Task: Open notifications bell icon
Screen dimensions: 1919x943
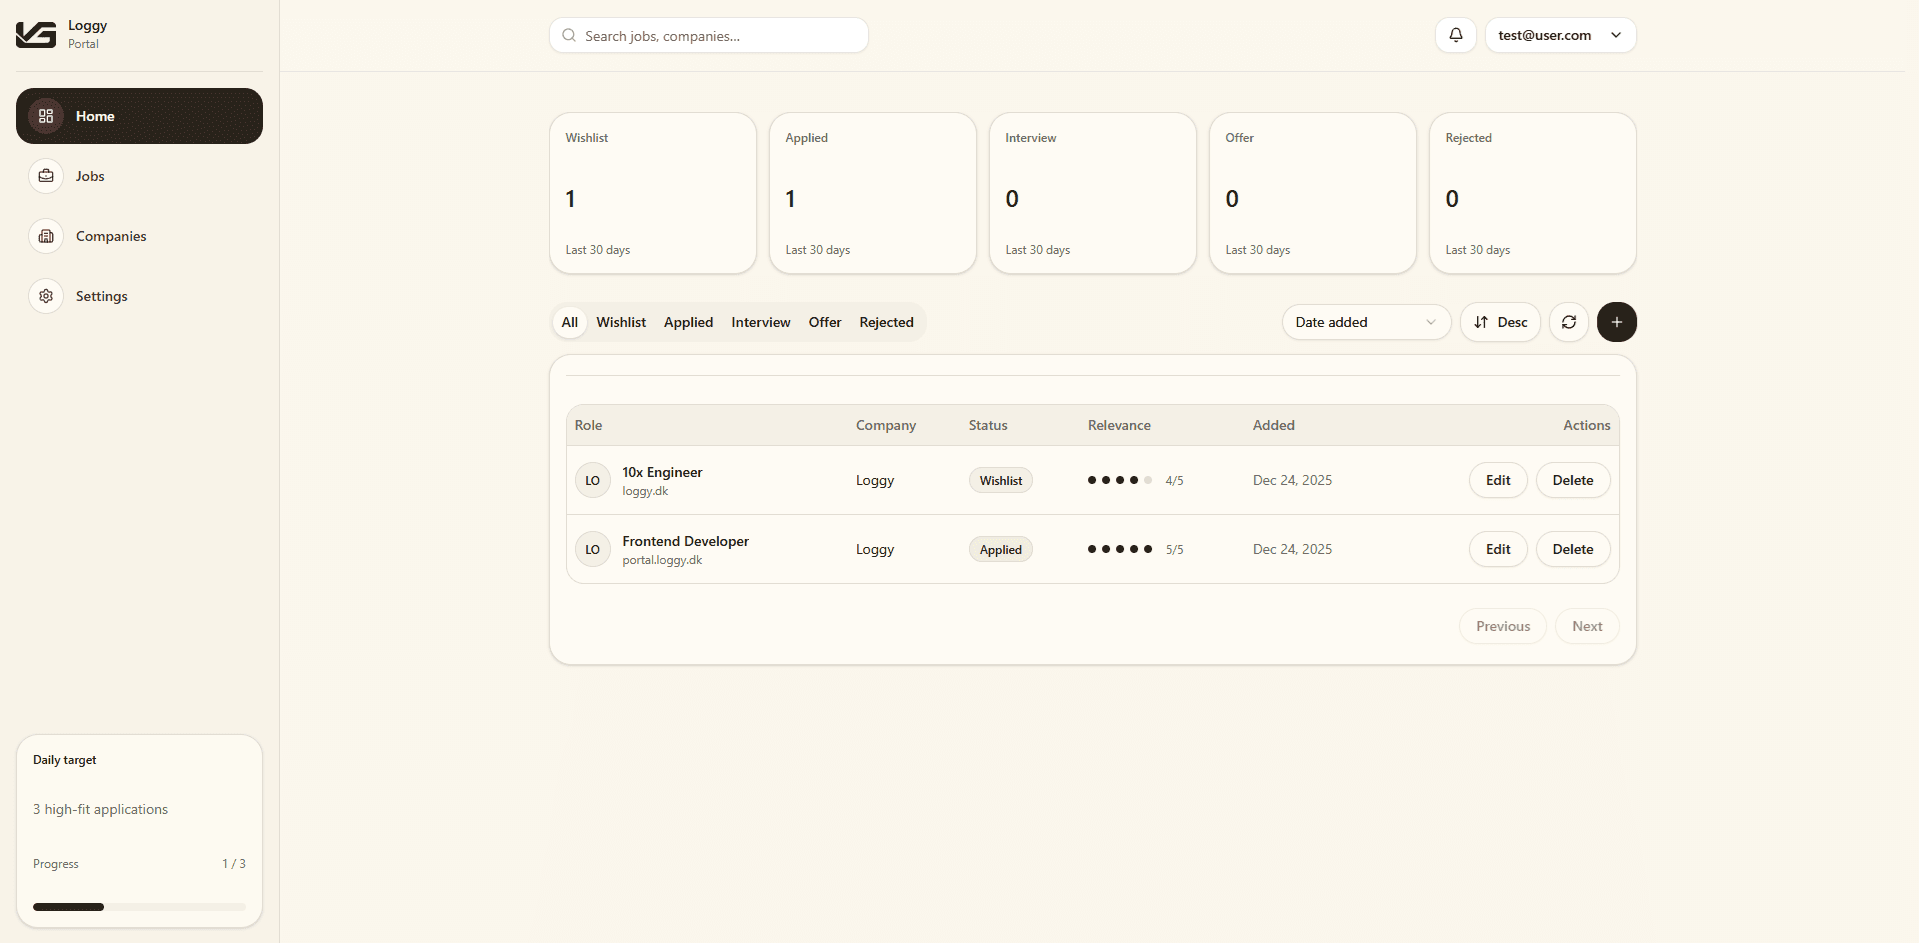Action: point(1455,35)
